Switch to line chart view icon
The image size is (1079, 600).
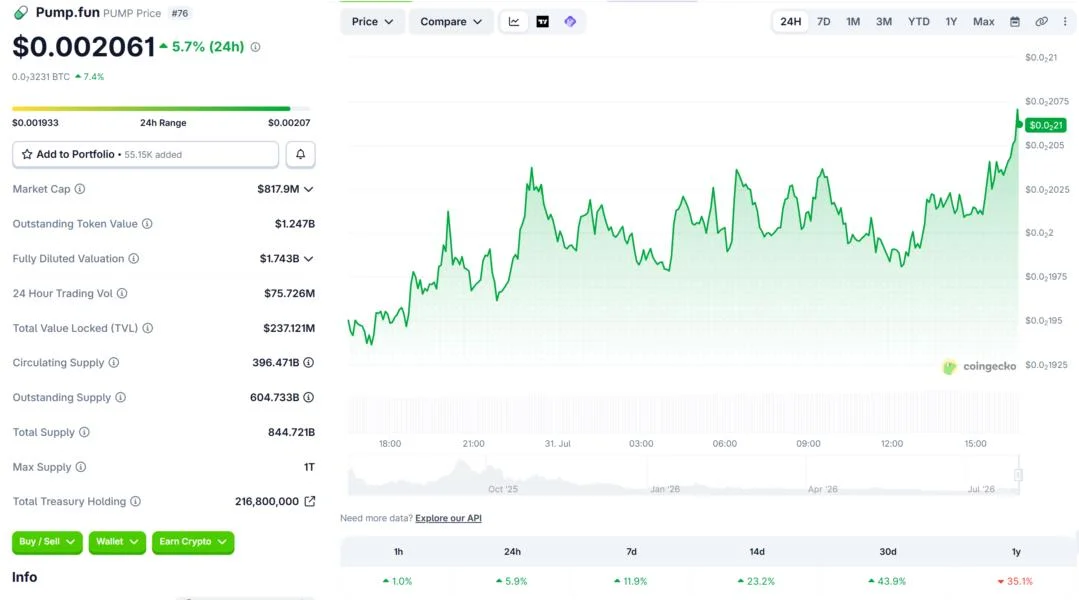[513, 21]
